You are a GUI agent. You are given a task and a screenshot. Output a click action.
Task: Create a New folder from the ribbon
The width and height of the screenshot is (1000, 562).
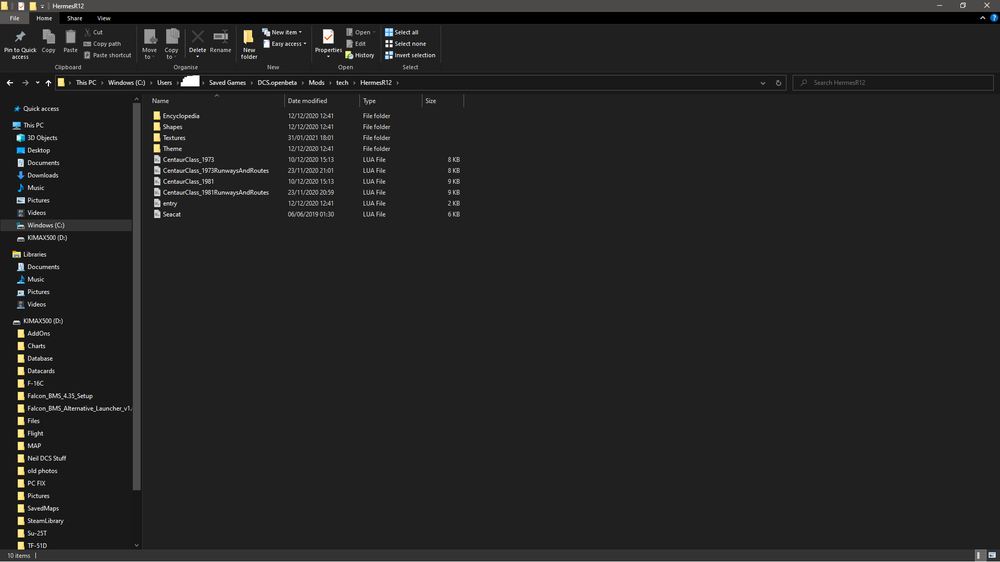249,44
